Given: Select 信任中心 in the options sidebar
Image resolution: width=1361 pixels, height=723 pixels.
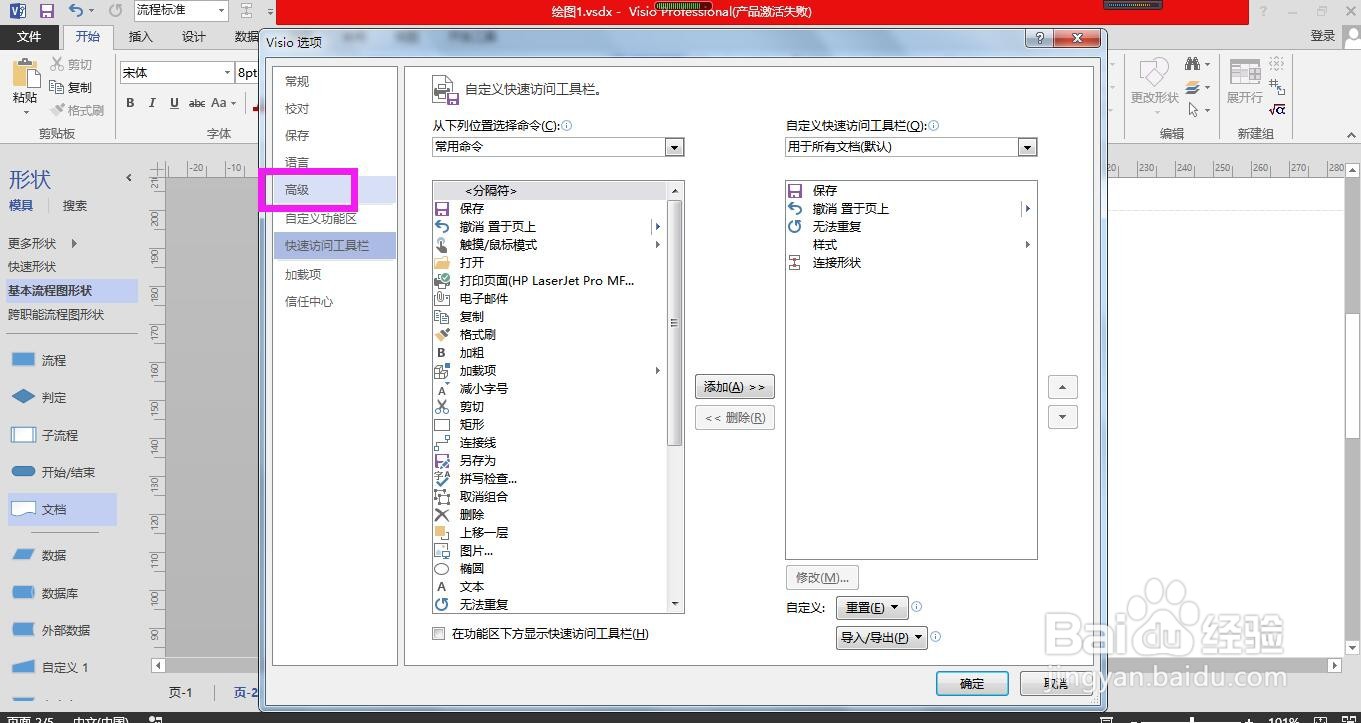Looking at the screenshot, I should click(309, 301).
